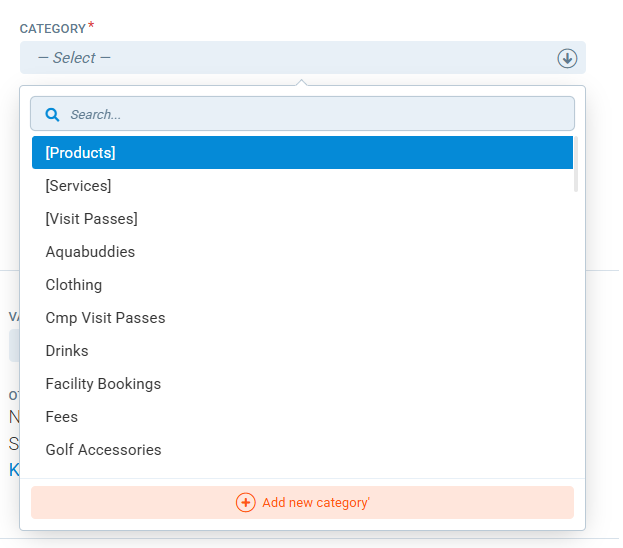Click the down-arrow icon in Category field
This screenshot has width=623, height=548.
coord(567,58)
